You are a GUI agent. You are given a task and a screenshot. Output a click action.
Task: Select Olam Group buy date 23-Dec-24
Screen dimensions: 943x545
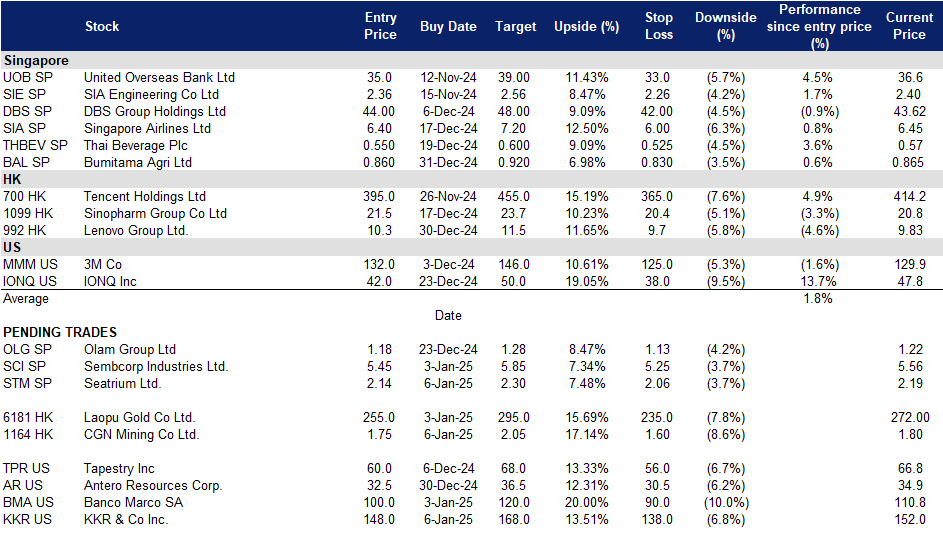pos(448,349)
